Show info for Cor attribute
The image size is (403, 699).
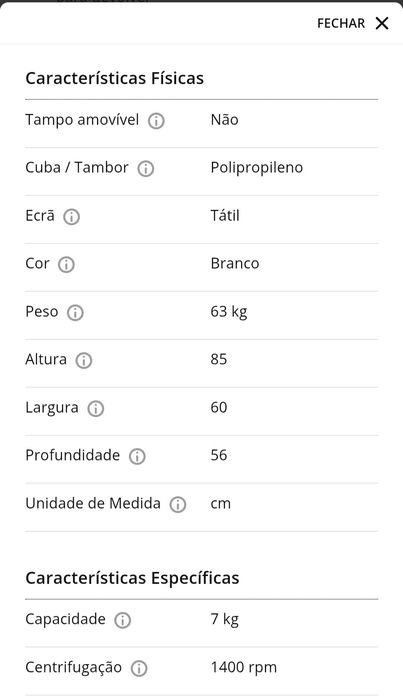[66, 265]
